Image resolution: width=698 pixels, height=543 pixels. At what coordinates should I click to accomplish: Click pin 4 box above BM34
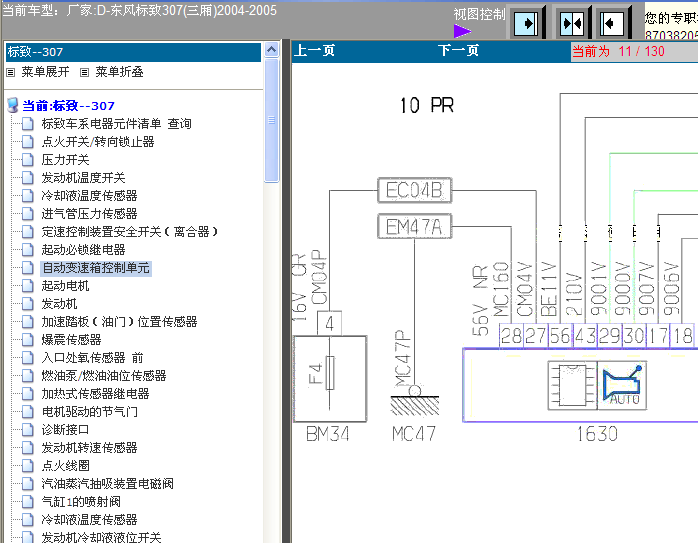(329, 324)
